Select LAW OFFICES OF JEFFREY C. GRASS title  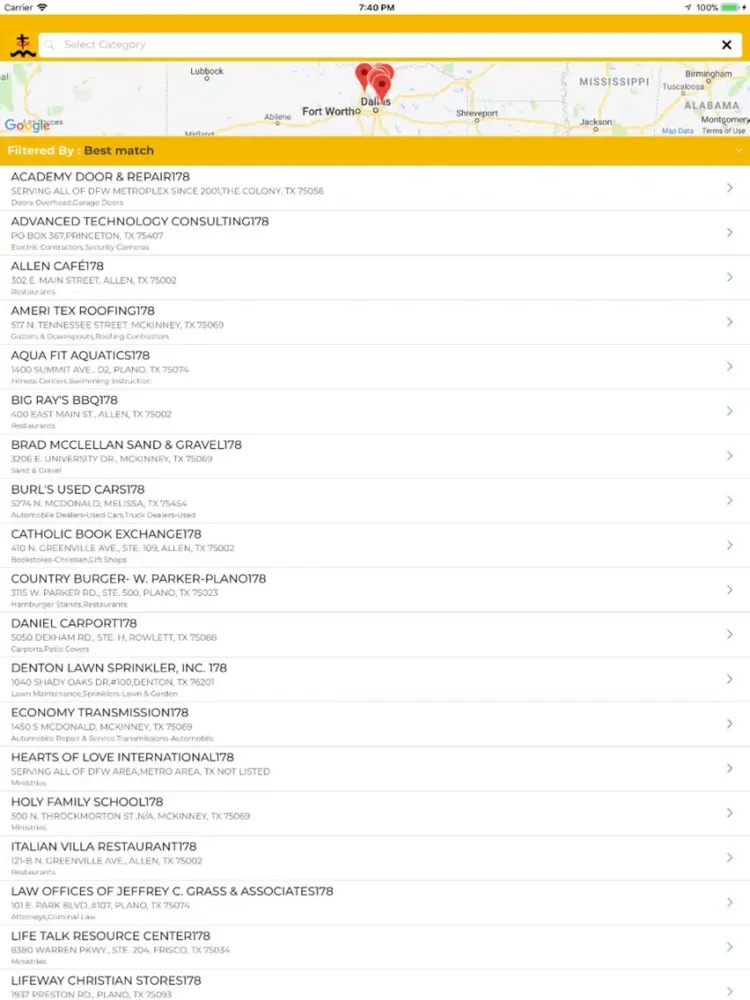pos(172,891)
